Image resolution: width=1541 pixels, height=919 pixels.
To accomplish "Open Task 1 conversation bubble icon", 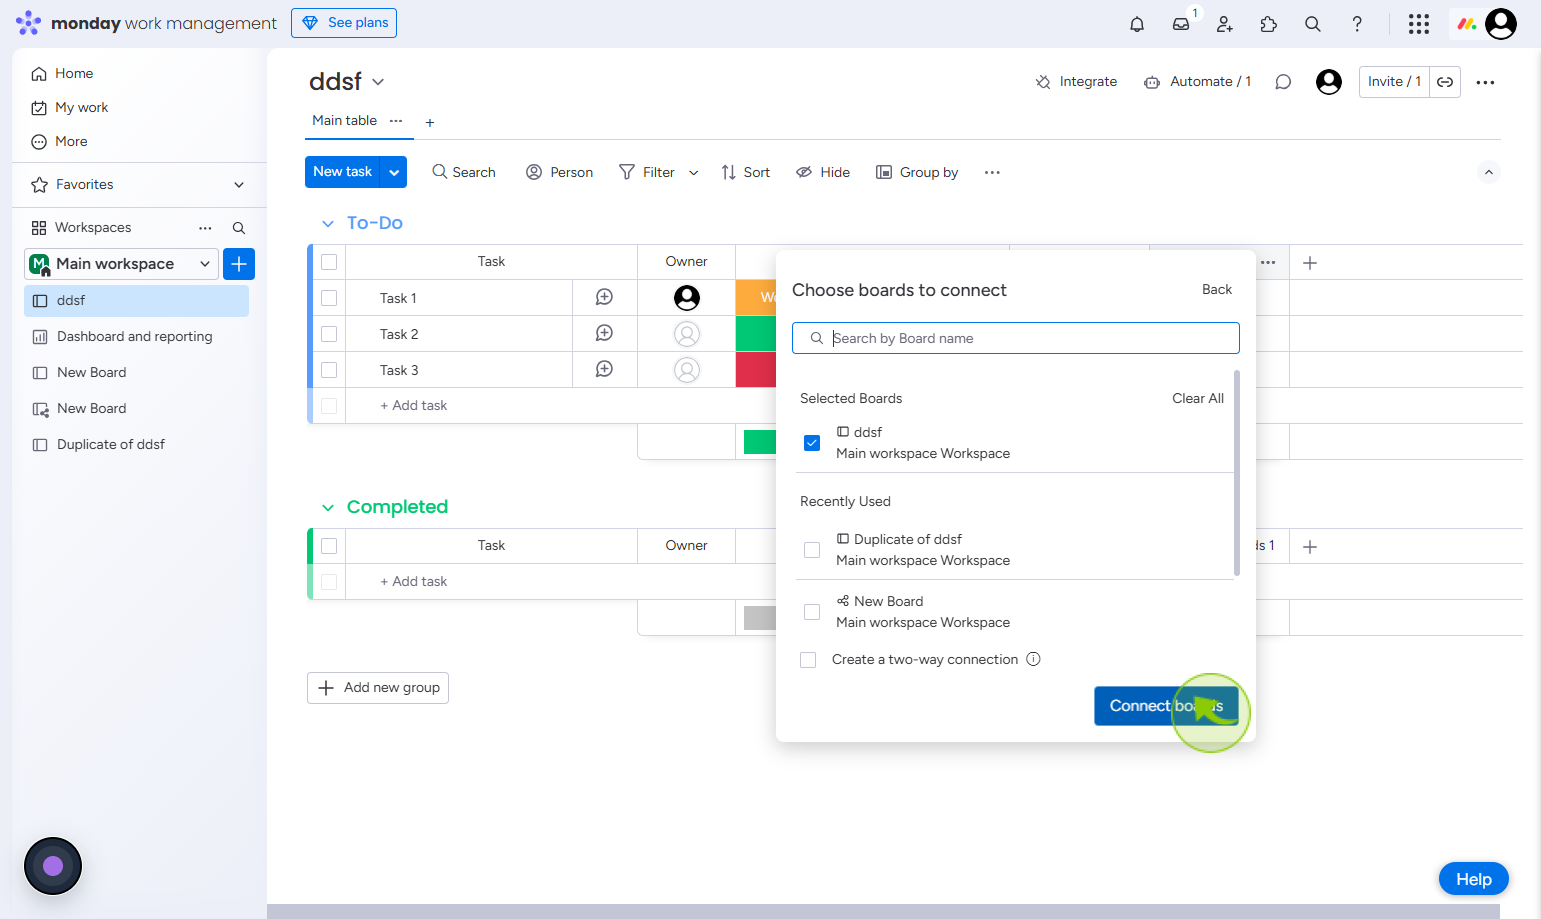I will point(604,297).
